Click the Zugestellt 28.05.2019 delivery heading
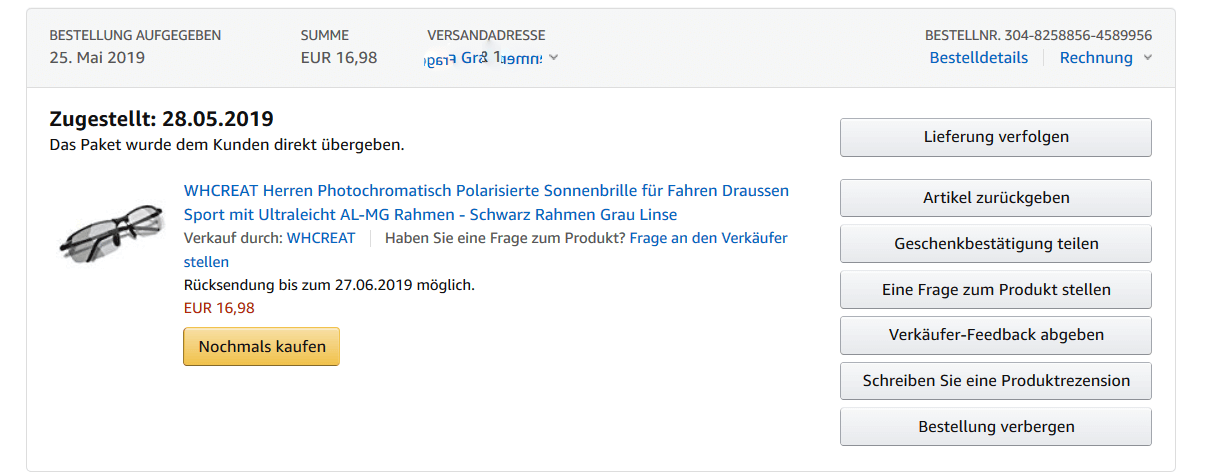1228x476 pixels. point(161,119)
